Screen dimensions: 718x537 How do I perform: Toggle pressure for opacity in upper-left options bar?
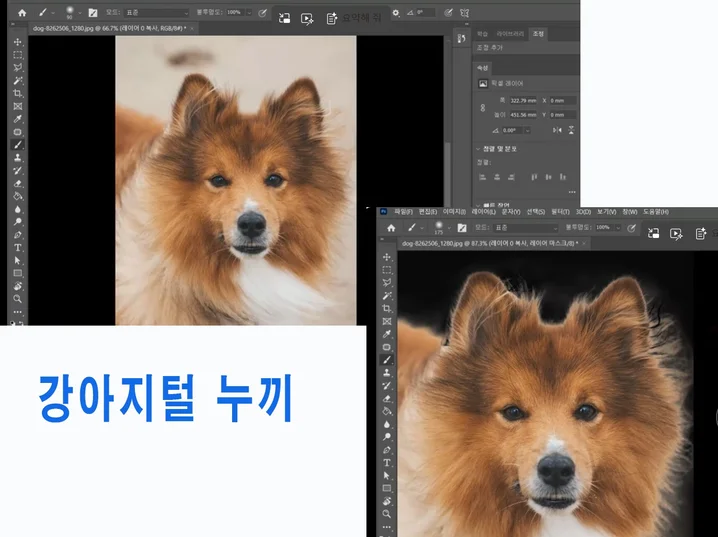click(262, 13)
